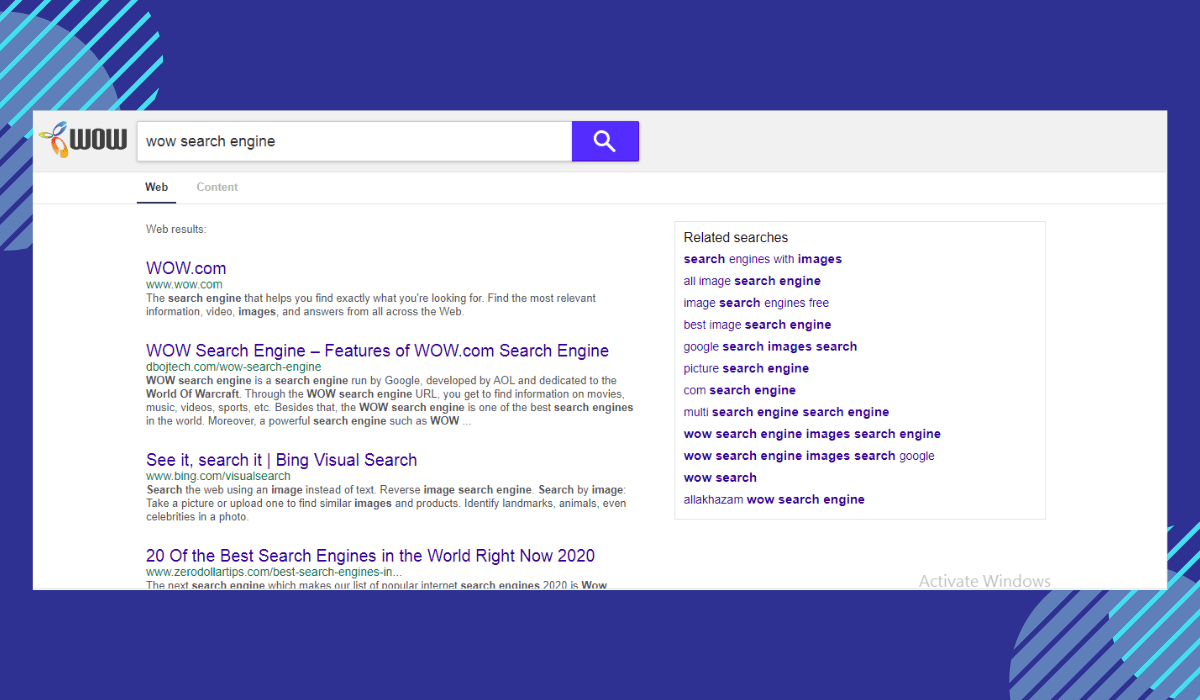Select related search 'picture search engine'
1200x700 pixels.
746,369
